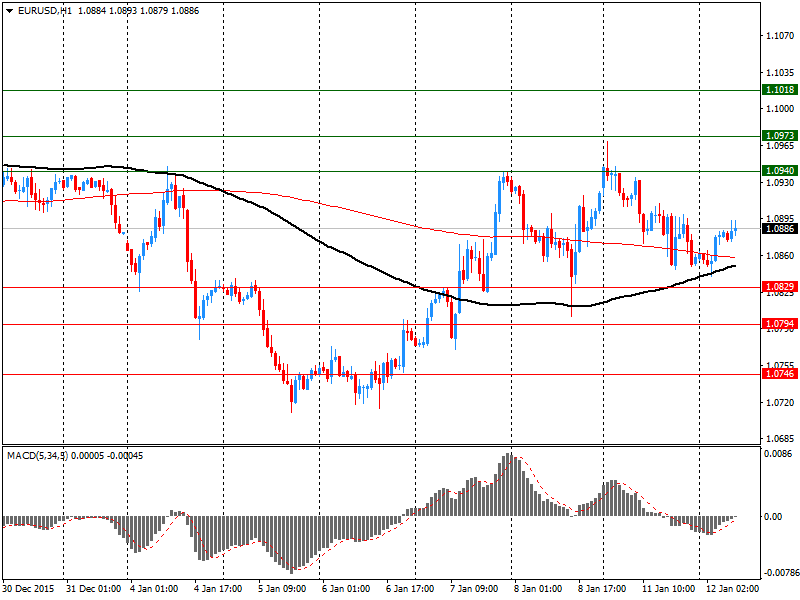The width and height of the screenshot is (800, 600).
Task: Select the green 1.1018 price level label
Action: [x=779, y=90]
